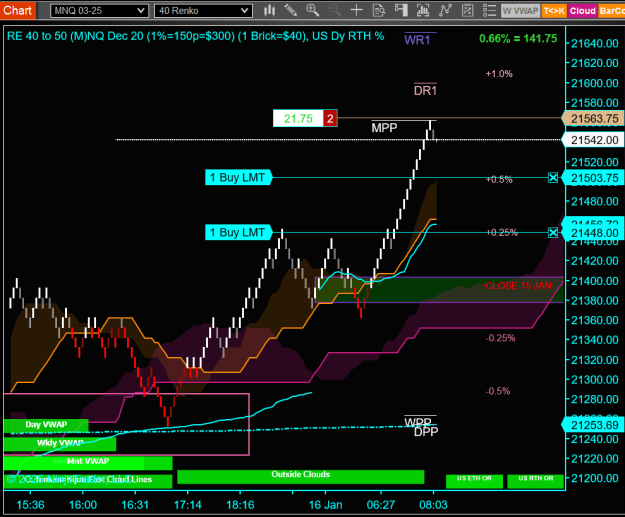Open the chart properties list icon
Image resolution: width=625 pixels, height=517 pixels.
point(489,11)
